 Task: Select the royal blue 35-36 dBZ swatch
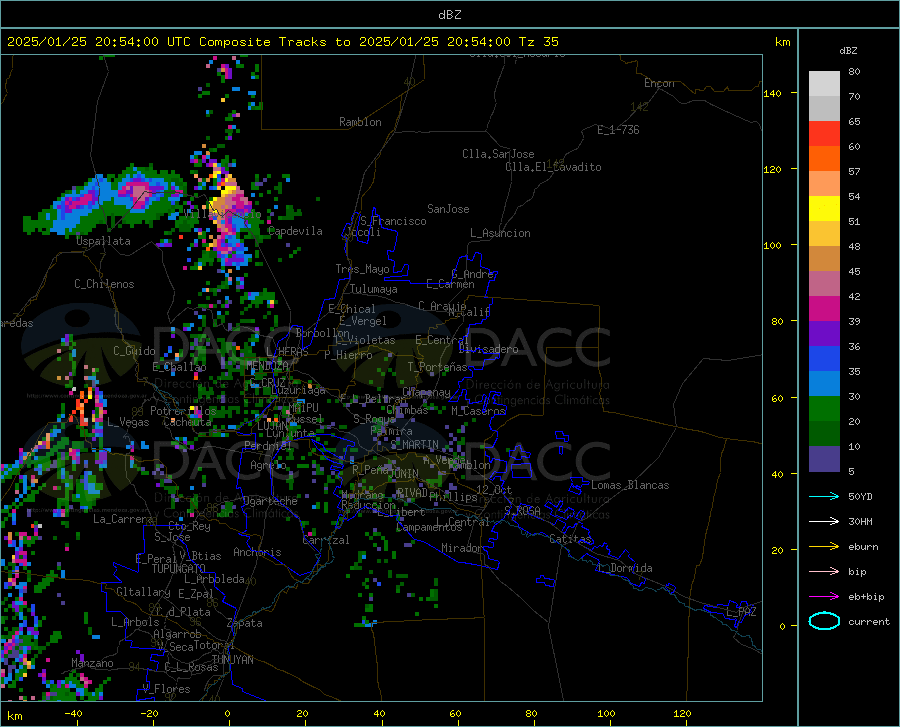tap(824, 359)
